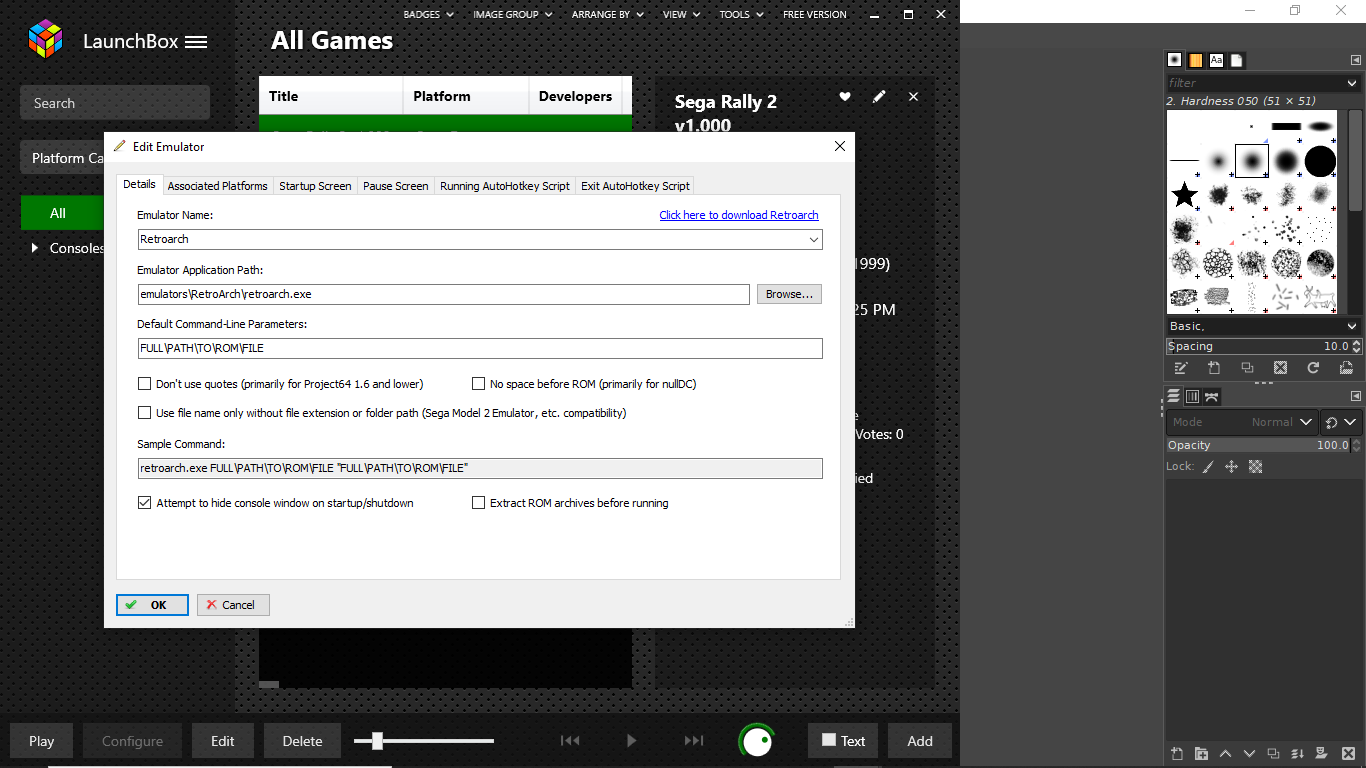The image size is (1366, 768).
Task: Toggle Don't use quotes checkbox
Action: tap(144, 384)
